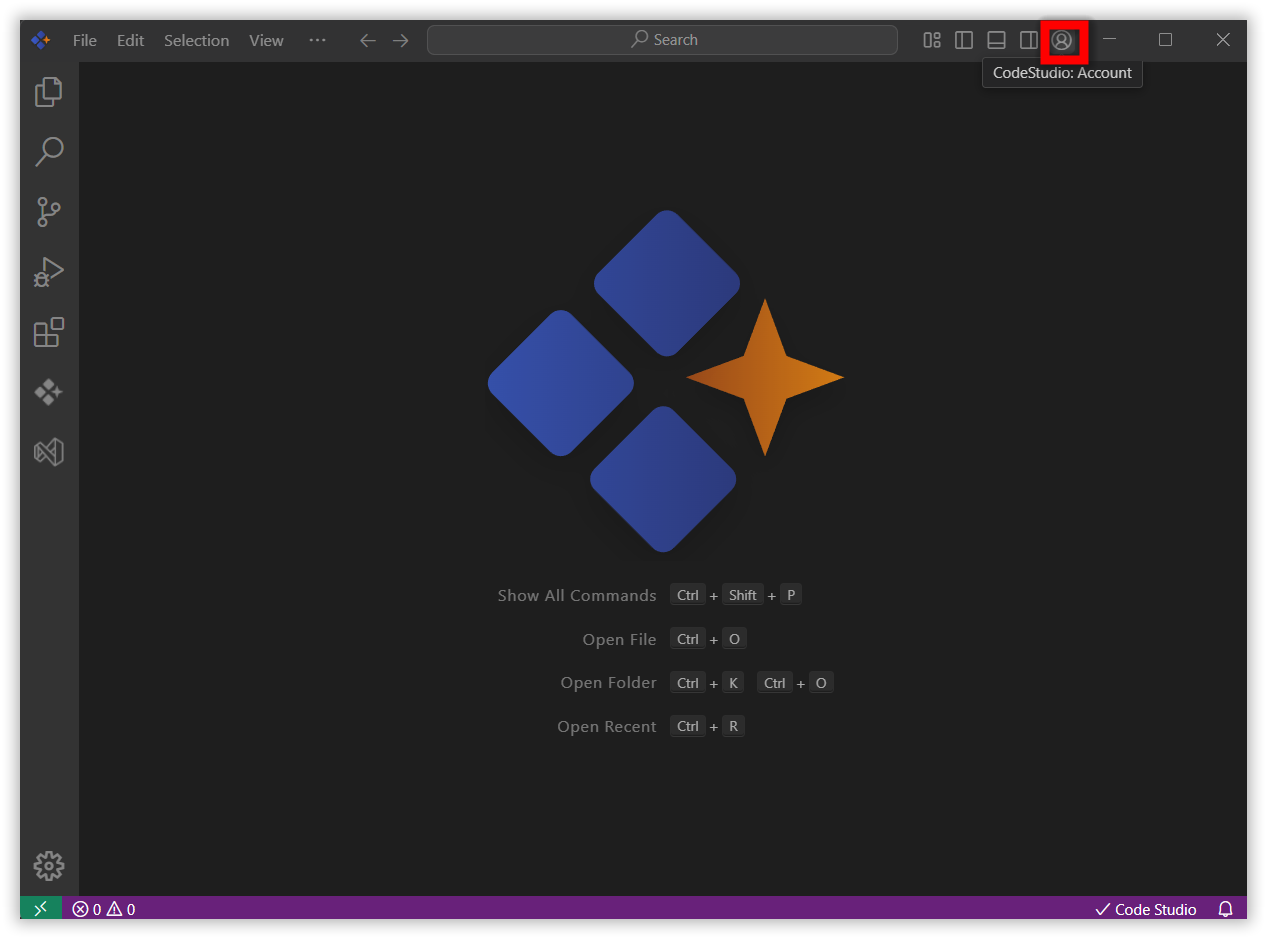
Task: Click the Code Studio status bar item
Action: pyautogui.click(x=1146, y=909)
